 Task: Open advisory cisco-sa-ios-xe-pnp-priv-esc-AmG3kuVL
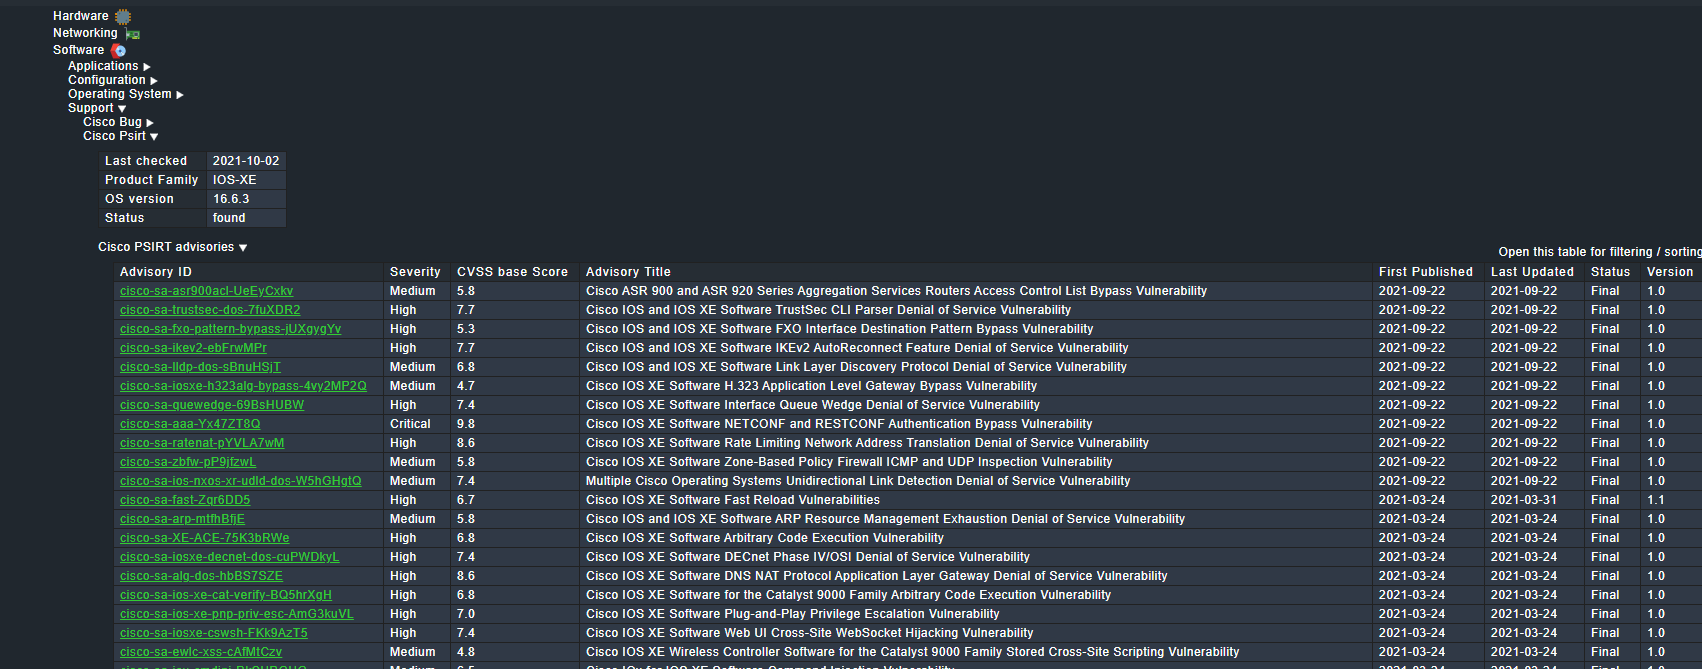point(237,614)
